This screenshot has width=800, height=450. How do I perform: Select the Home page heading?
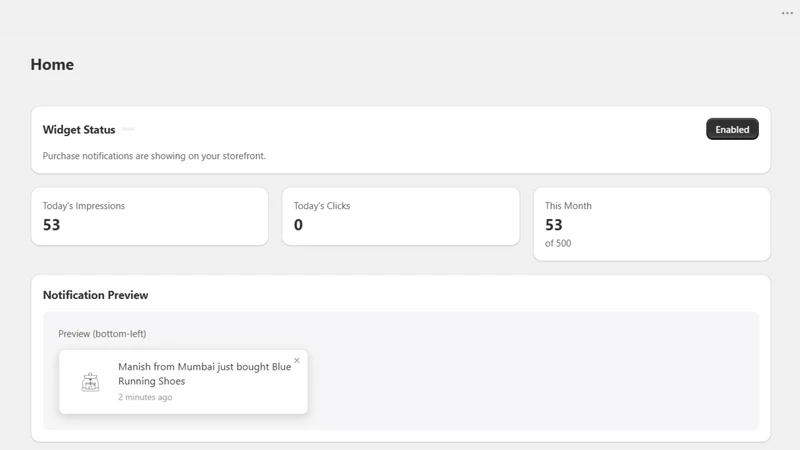tap(52, 65)
